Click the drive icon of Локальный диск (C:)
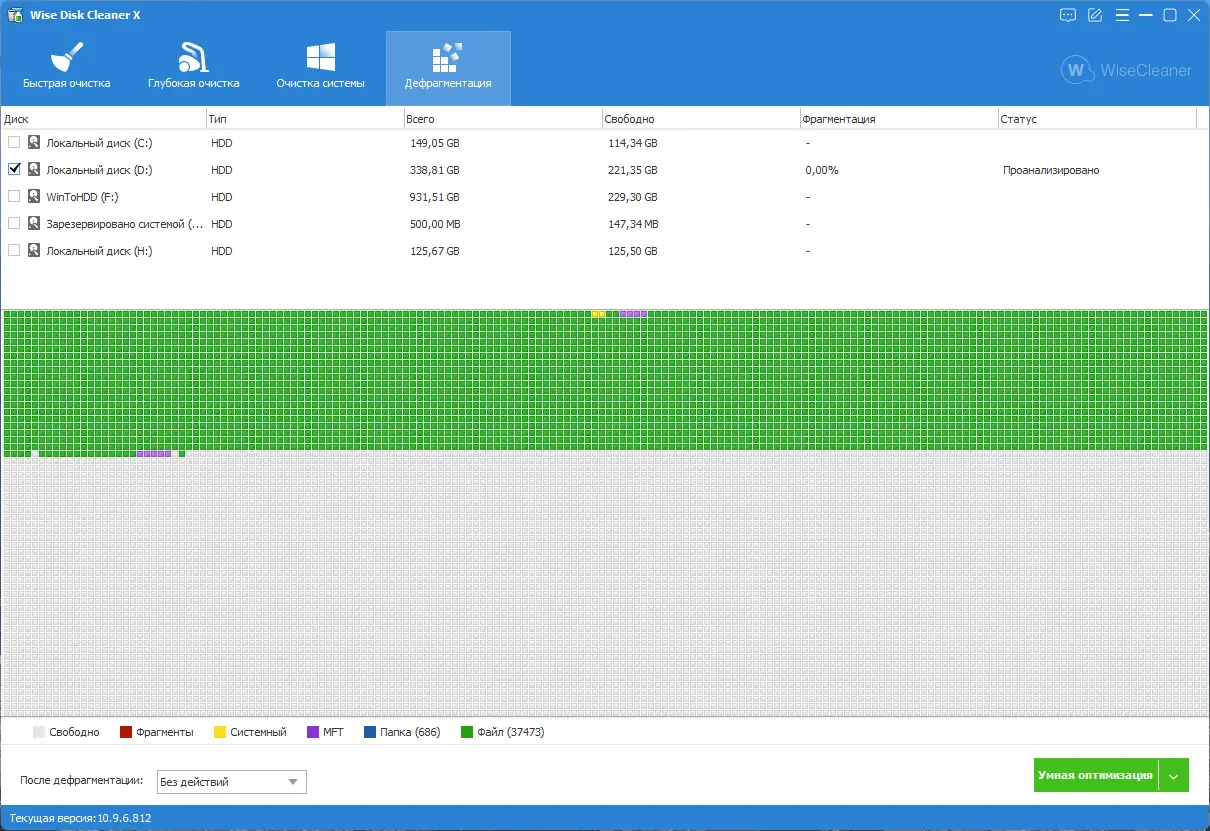This screenshot has width=1210, height=831. pos(34,143)
